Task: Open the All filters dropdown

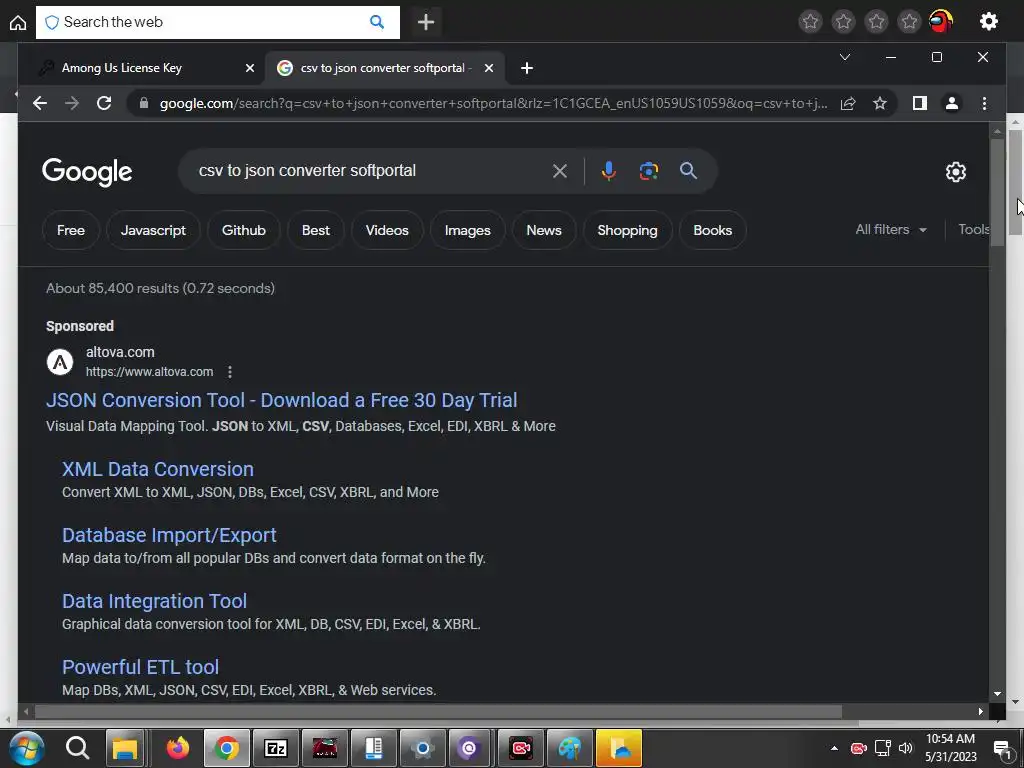Action: click(x=891, y=229)
